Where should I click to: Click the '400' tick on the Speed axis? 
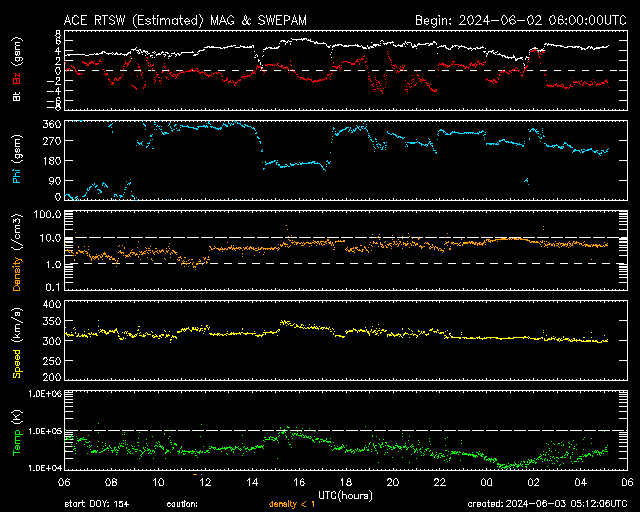[52, 304]
